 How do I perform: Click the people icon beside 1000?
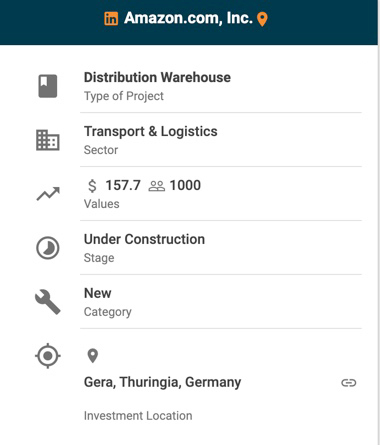pyautogui.click(x=157, y=186)
